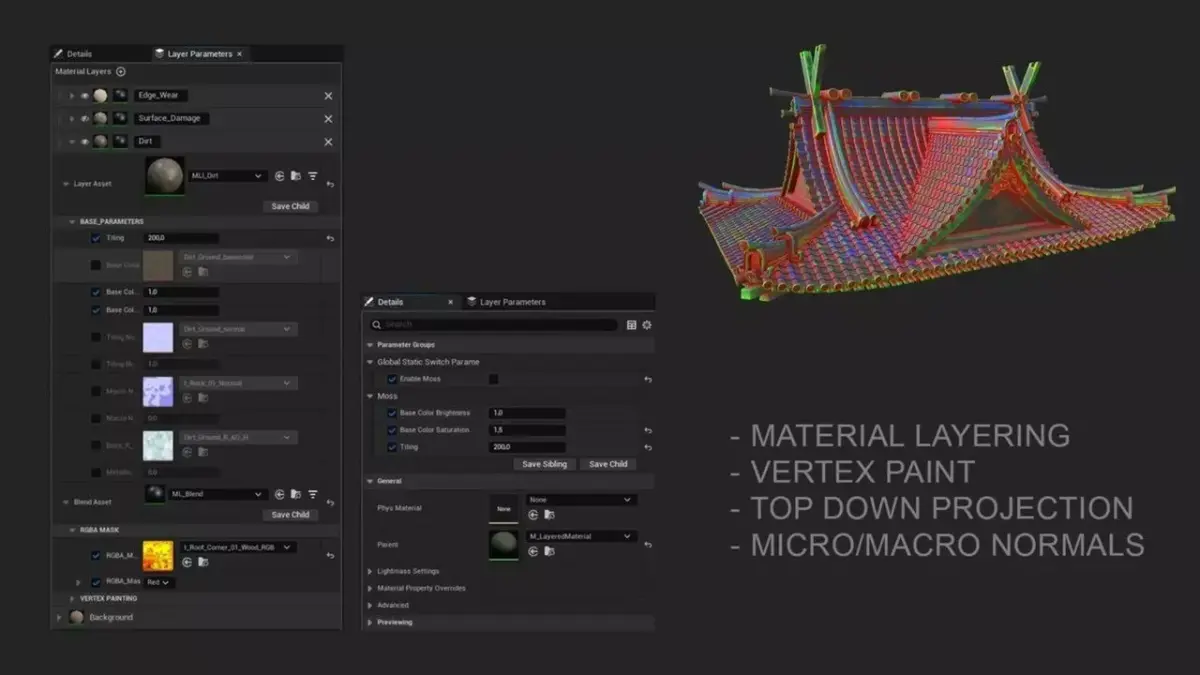1200x675 pixels.
Task: Click Save Child in center Details panel
Action: coord(608,464)
